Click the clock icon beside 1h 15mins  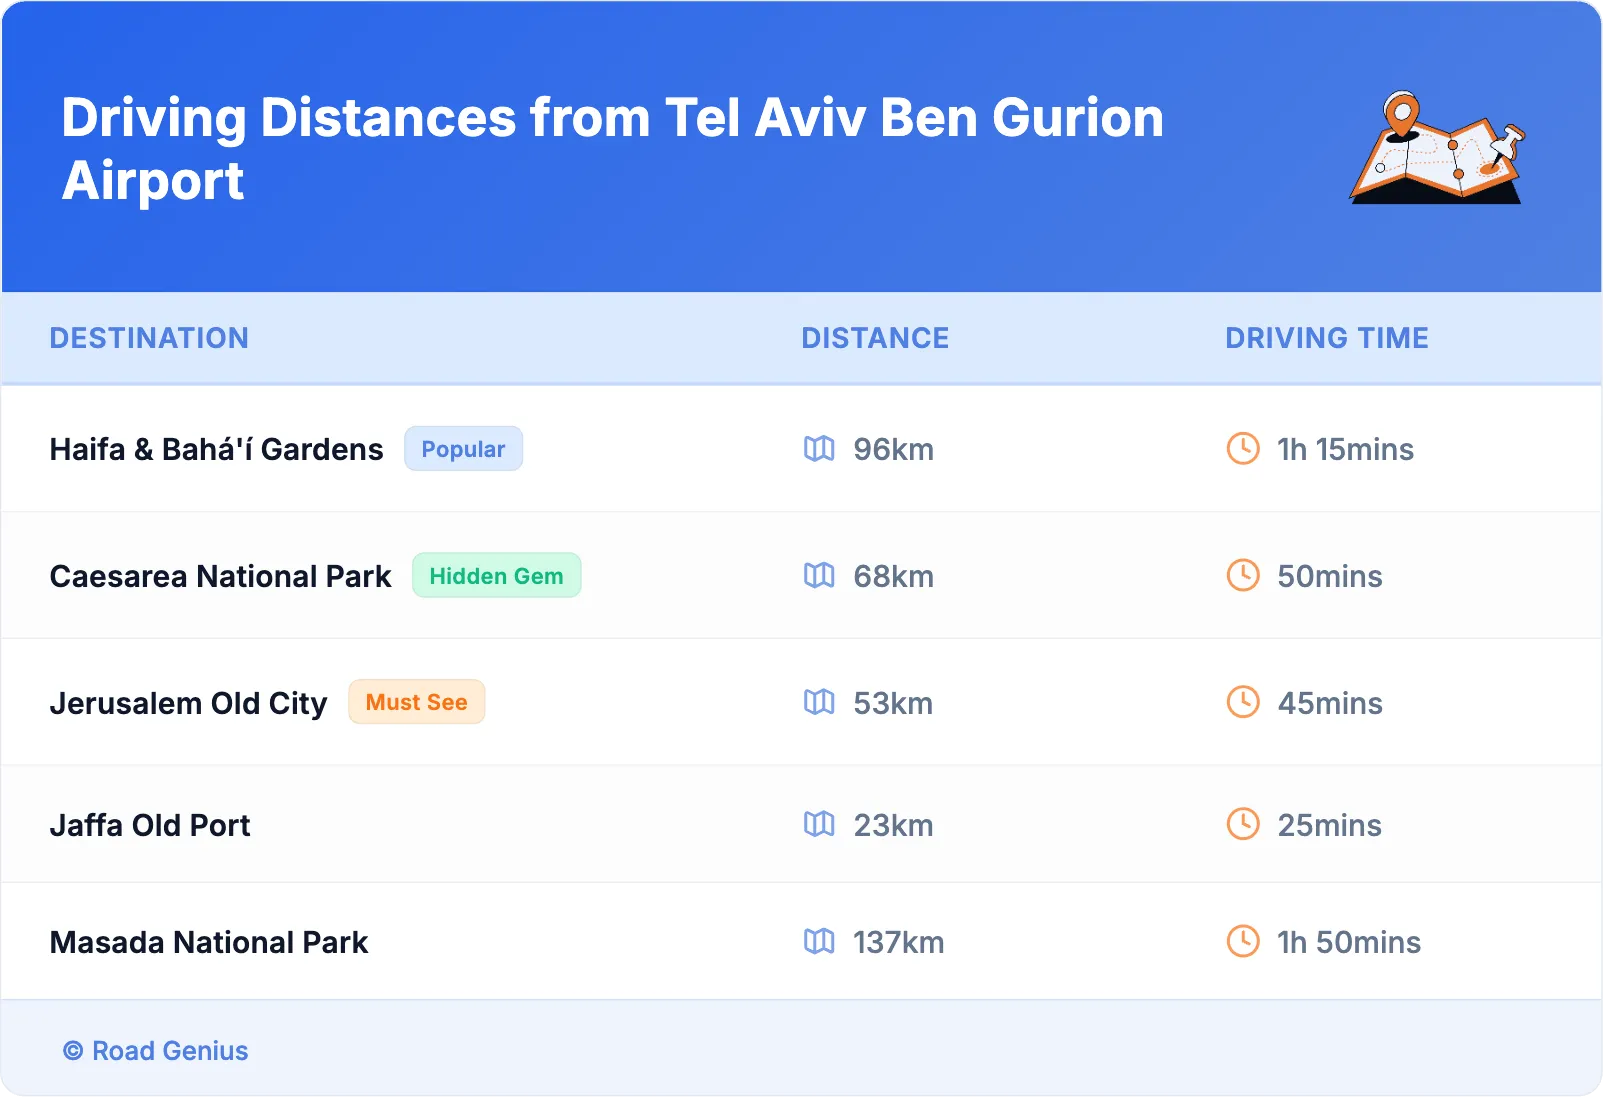click(x=1243, y=448)
